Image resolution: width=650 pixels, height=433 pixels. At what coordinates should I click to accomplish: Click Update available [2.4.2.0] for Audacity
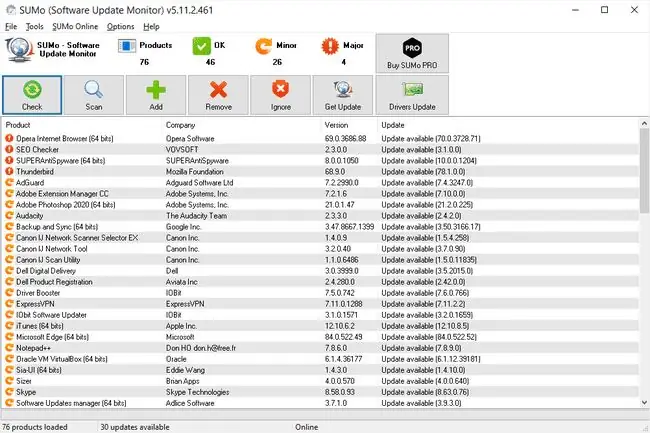[x=421, y=215]
